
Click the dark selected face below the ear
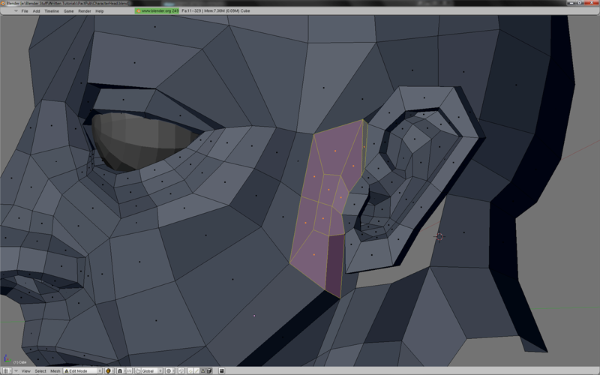(x=334, y=266)
